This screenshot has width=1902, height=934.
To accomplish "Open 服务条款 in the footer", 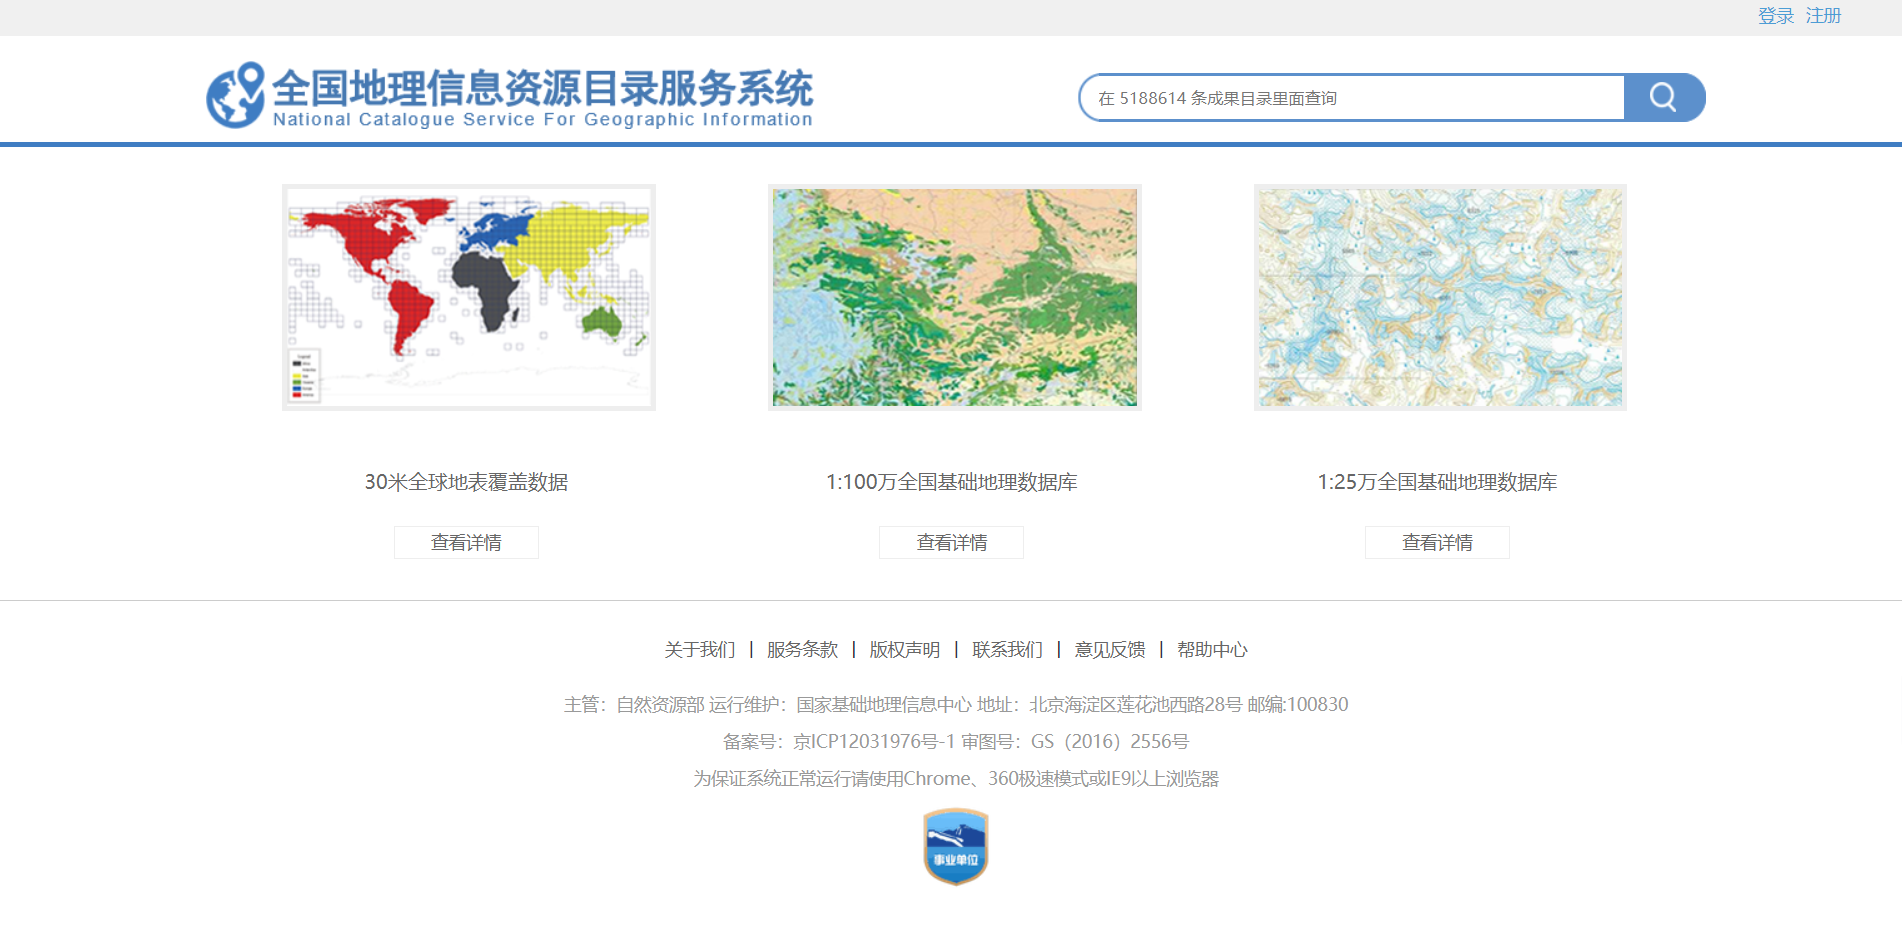I will pyautogui.click(x=802, y=650).
